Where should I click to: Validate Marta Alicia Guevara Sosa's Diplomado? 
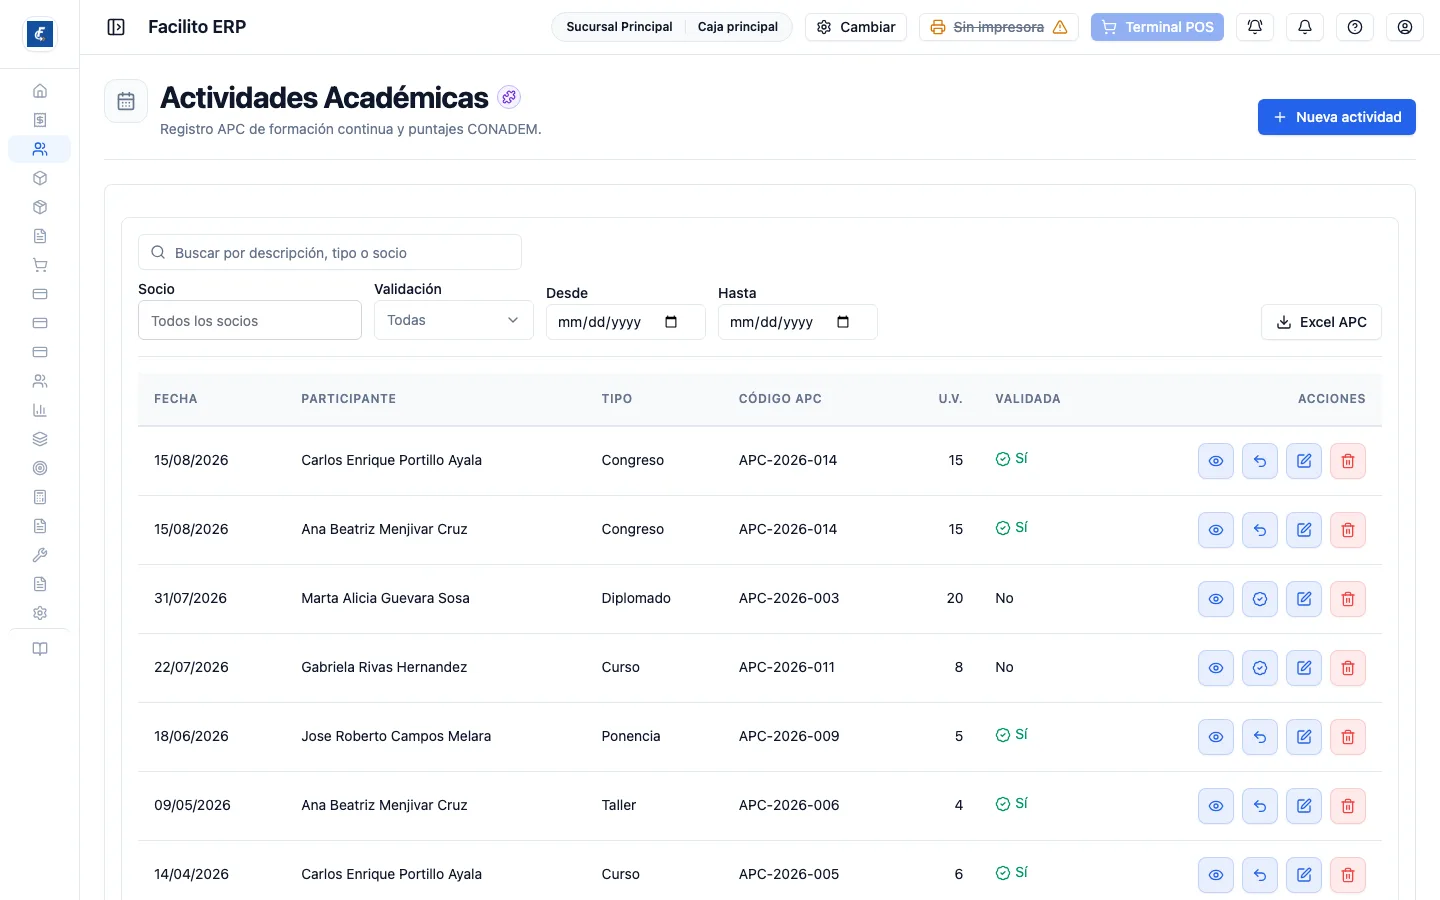pos(1260,599)
